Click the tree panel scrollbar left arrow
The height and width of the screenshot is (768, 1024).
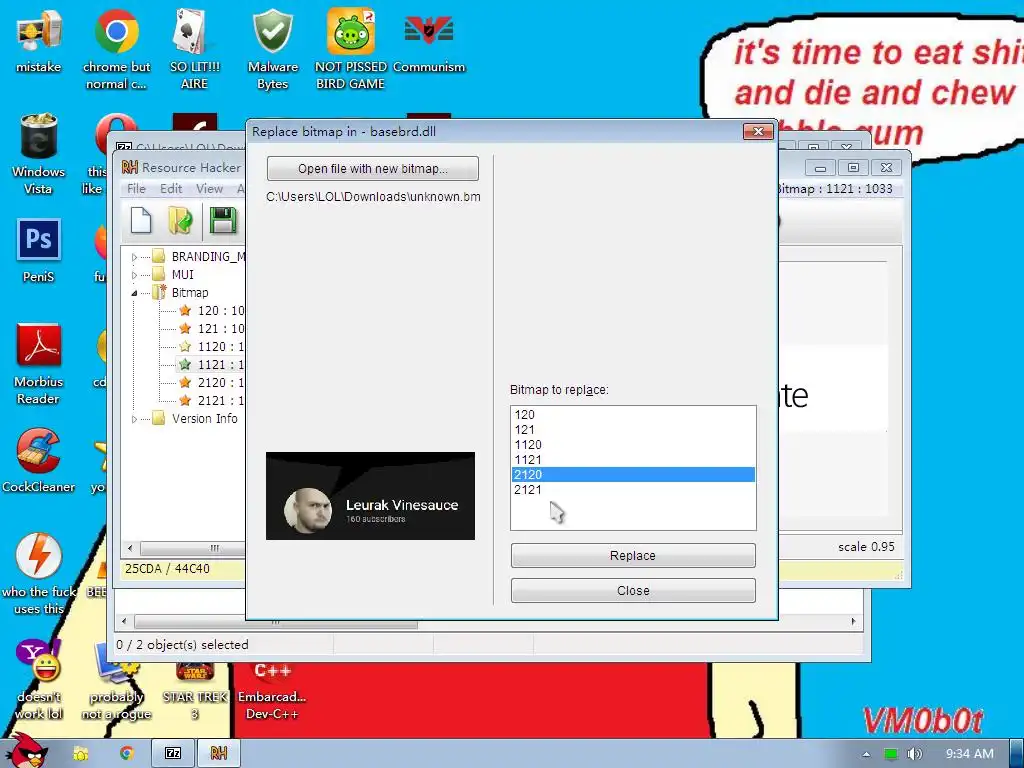[130, 548]
